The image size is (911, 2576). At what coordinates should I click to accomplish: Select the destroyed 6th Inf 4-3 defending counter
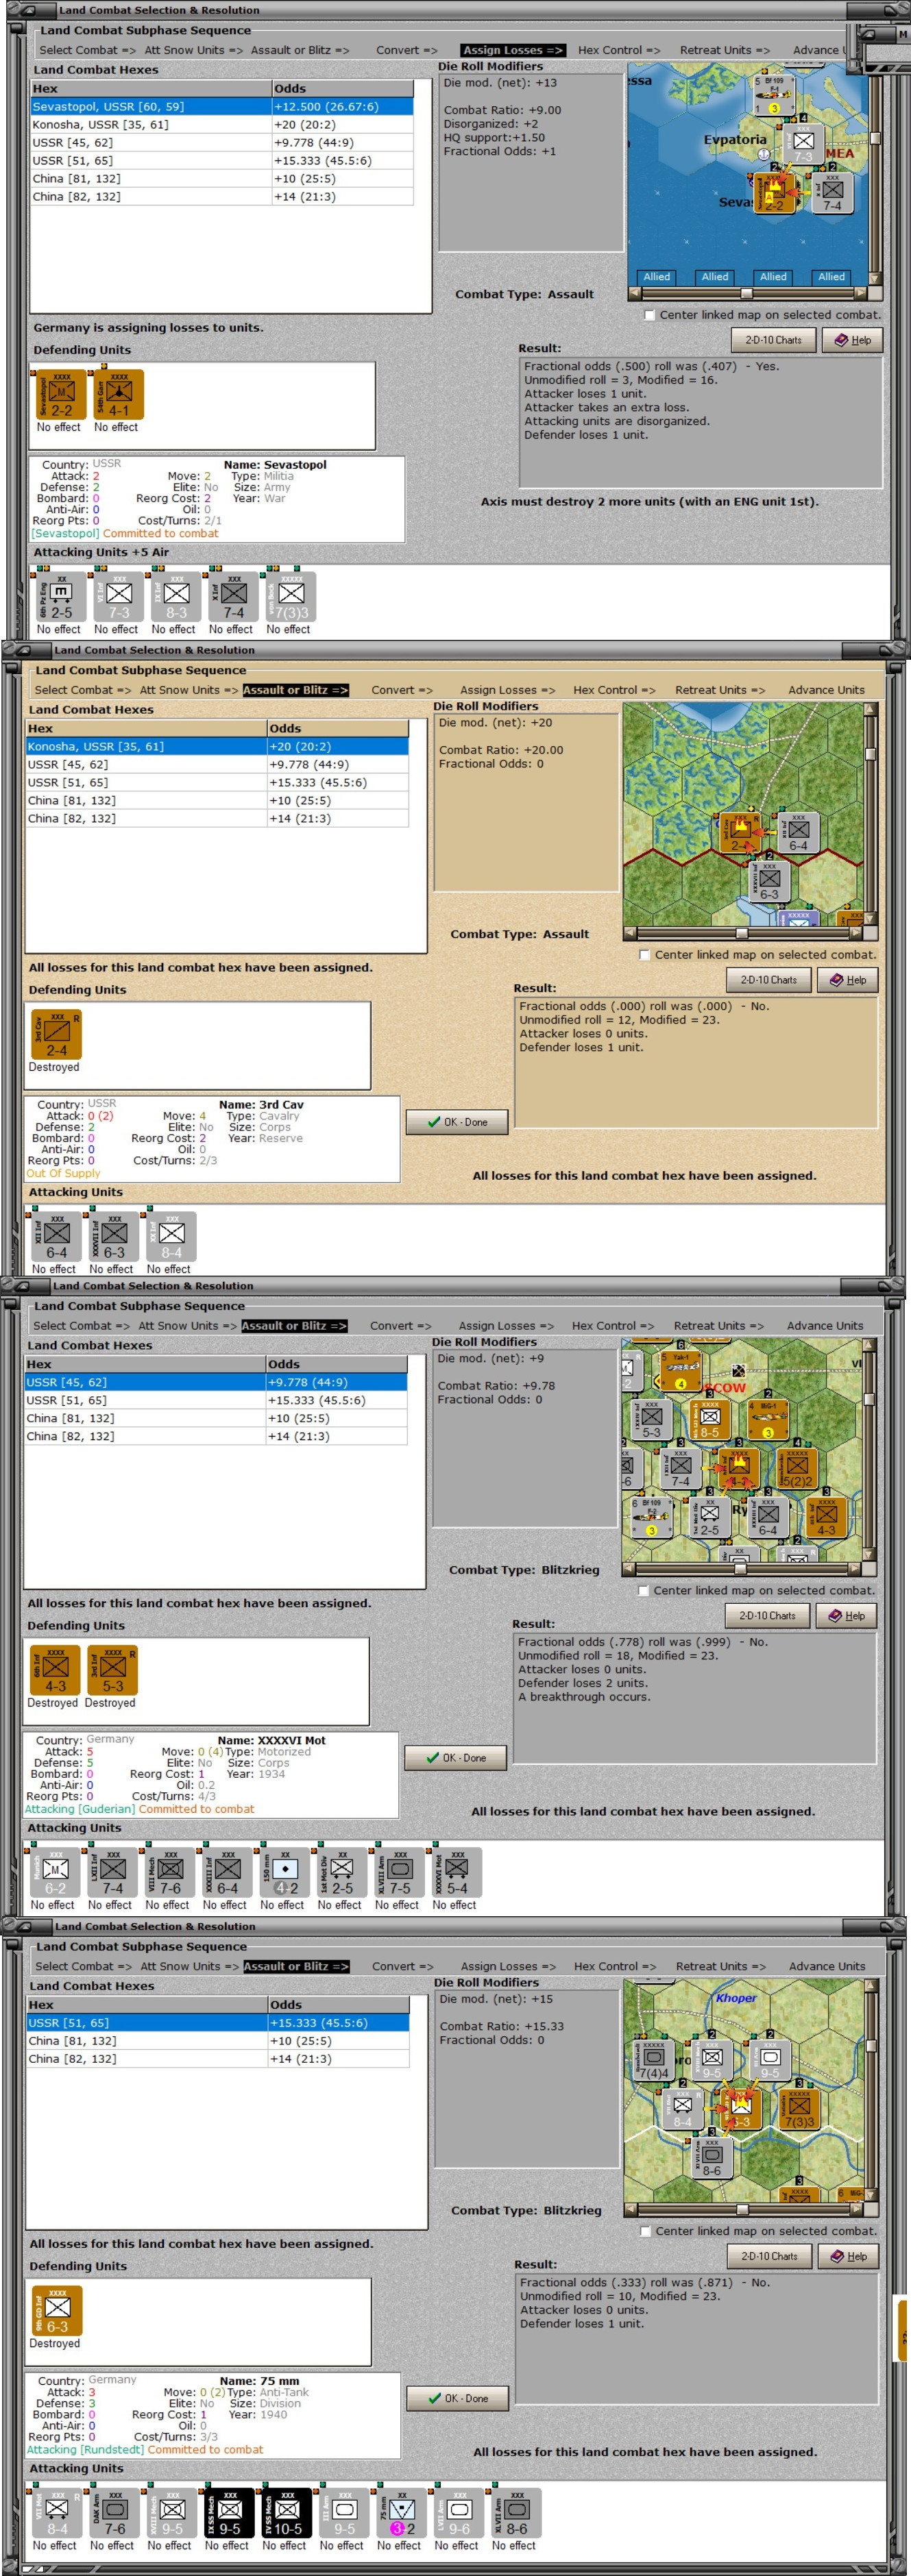pyautogui.click(x=55, y=1671)
